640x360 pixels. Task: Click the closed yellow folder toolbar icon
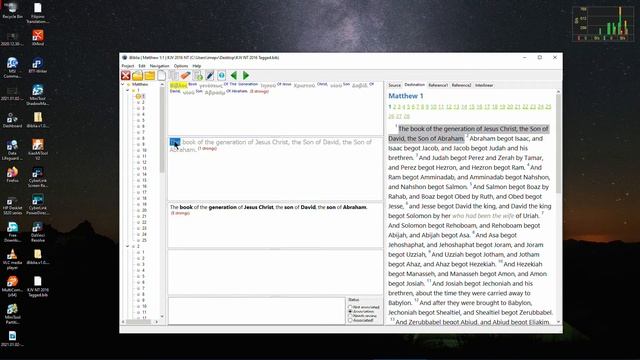pyautogui.click(x=149, y=76)
